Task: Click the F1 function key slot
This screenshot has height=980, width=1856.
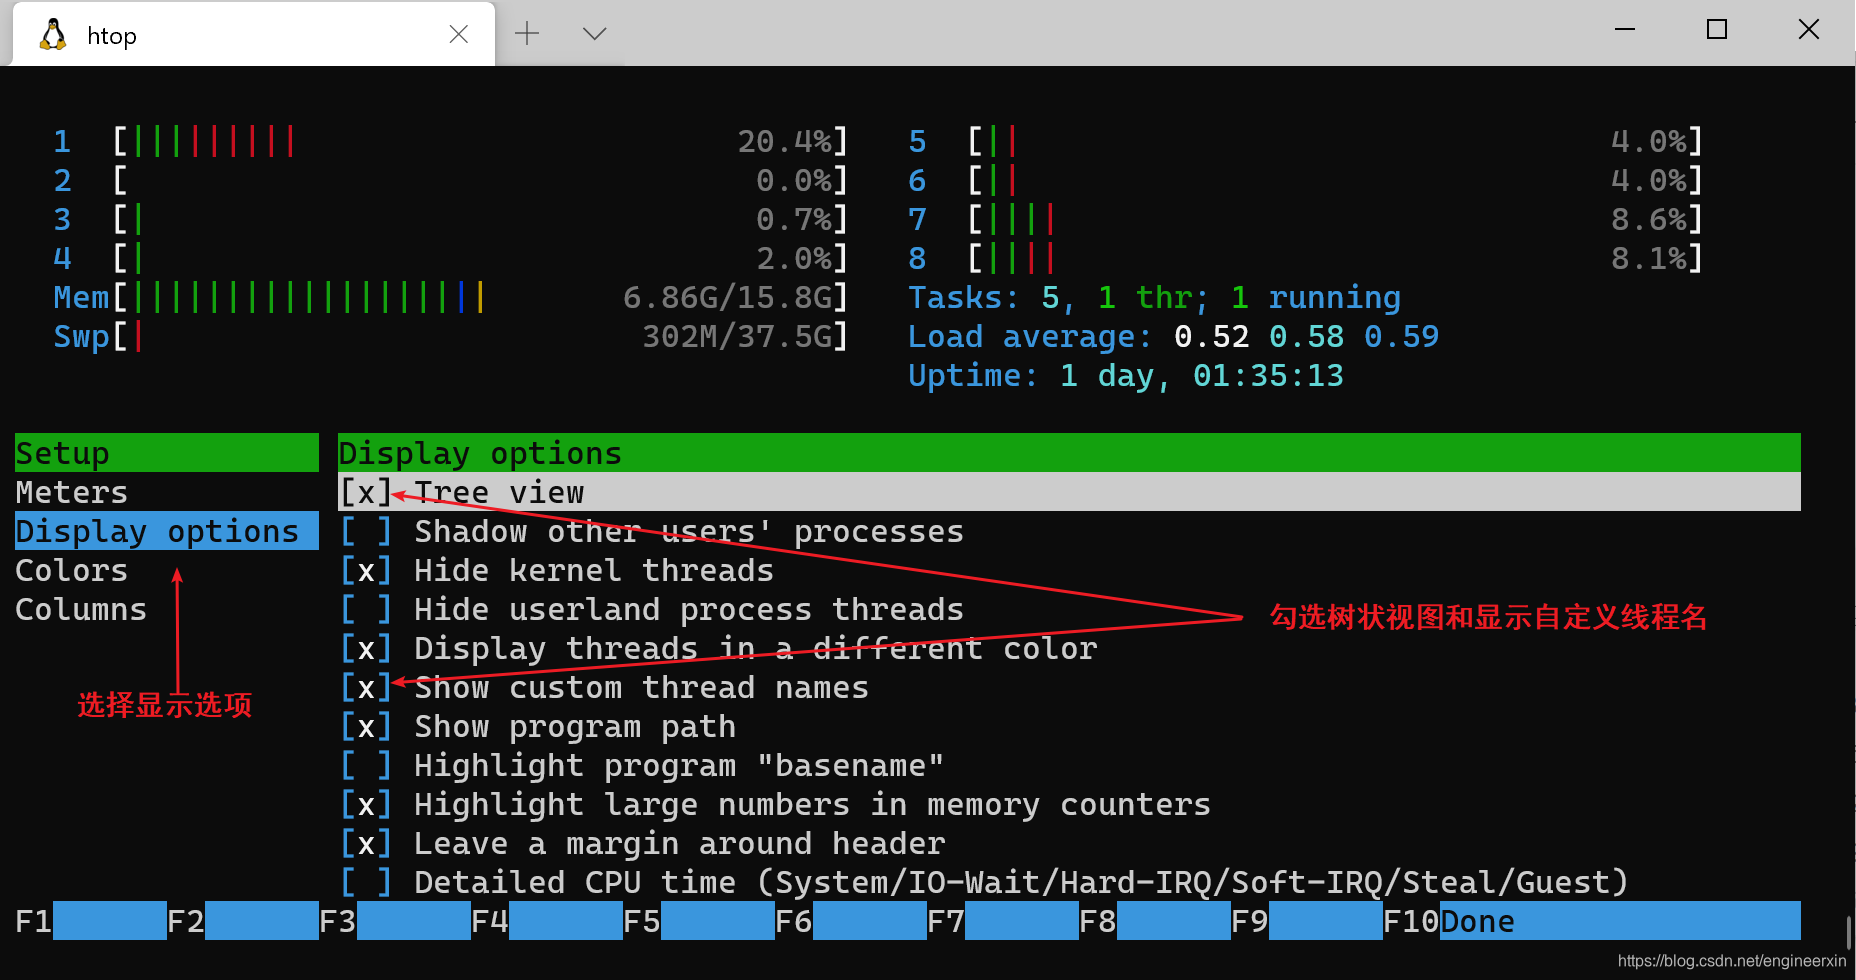Action: pos(91,921)
